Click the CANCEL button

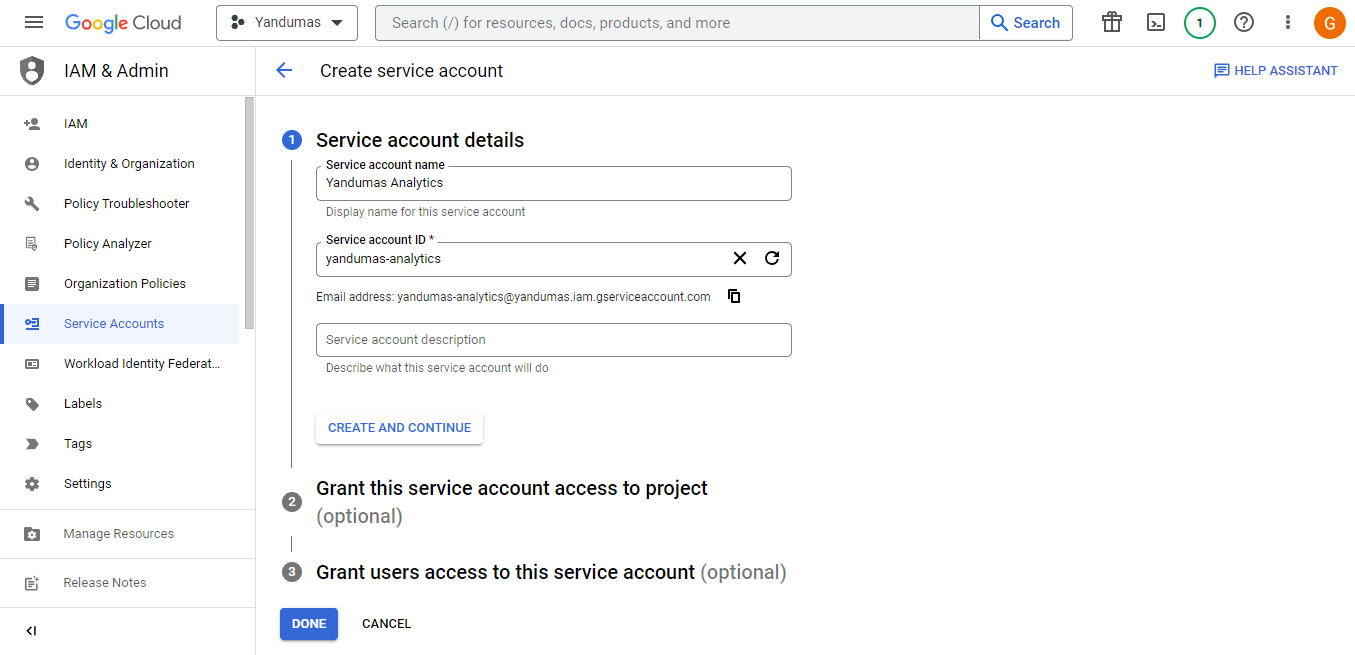(386, 624)
